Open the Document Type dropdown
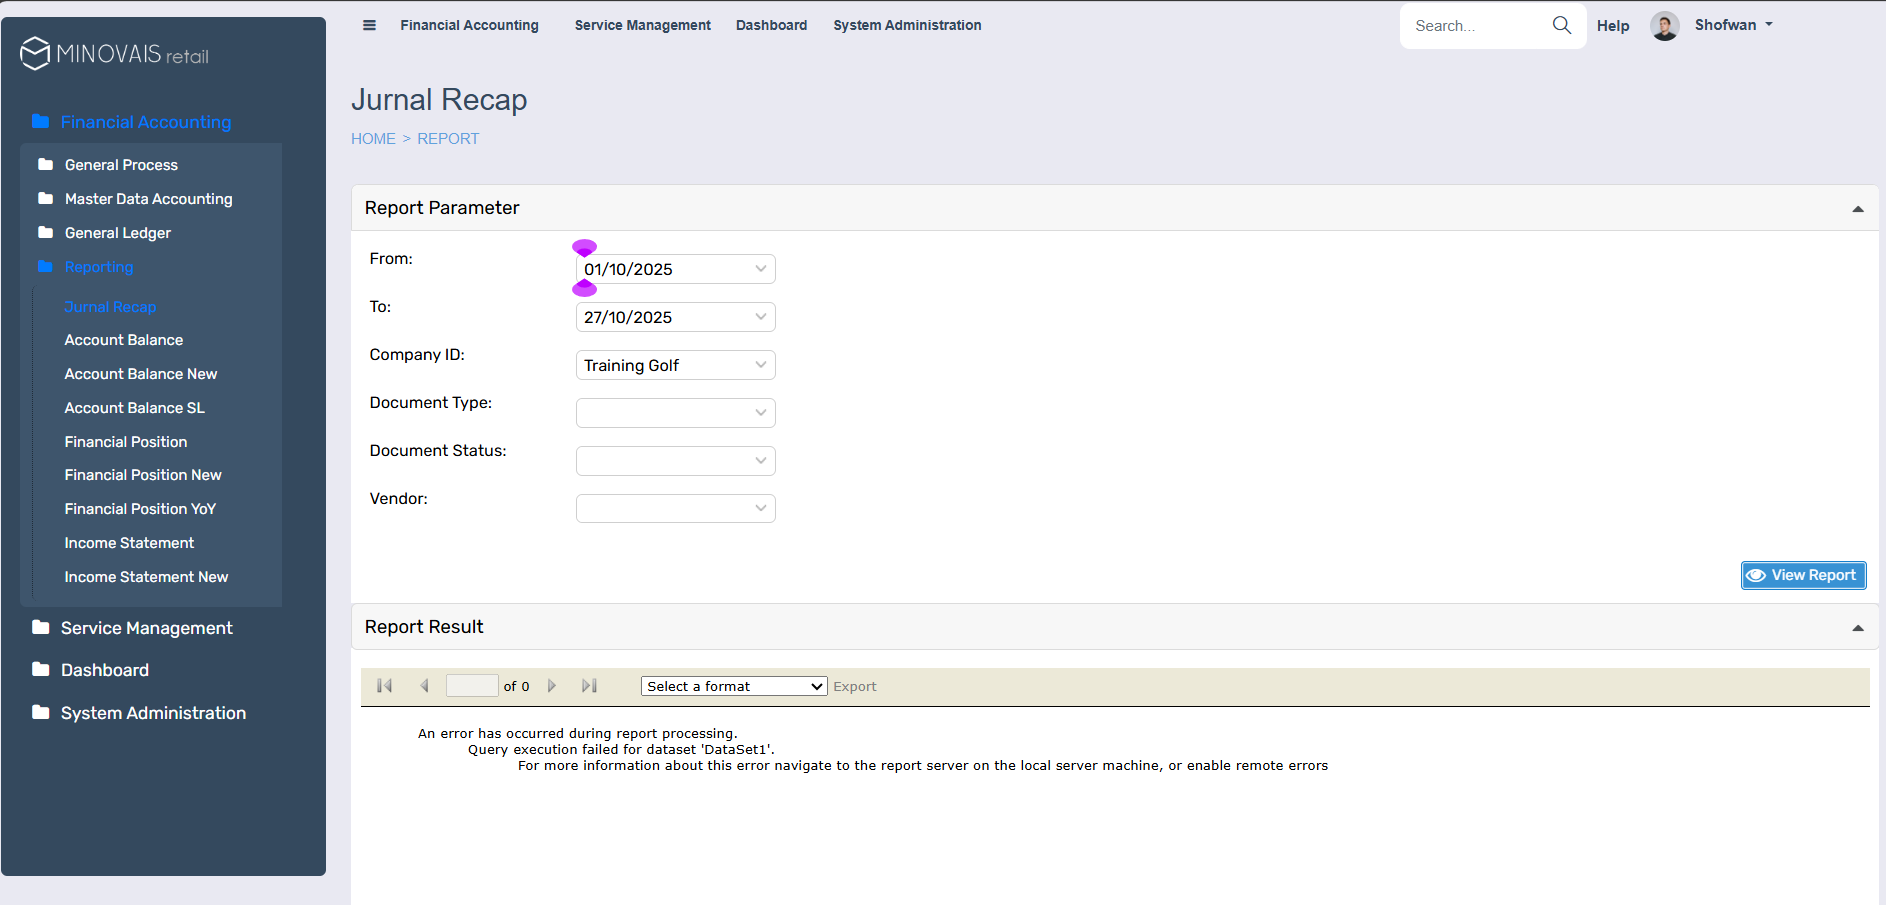Screen dimensions: 1886x905 (x=675, y=413)
